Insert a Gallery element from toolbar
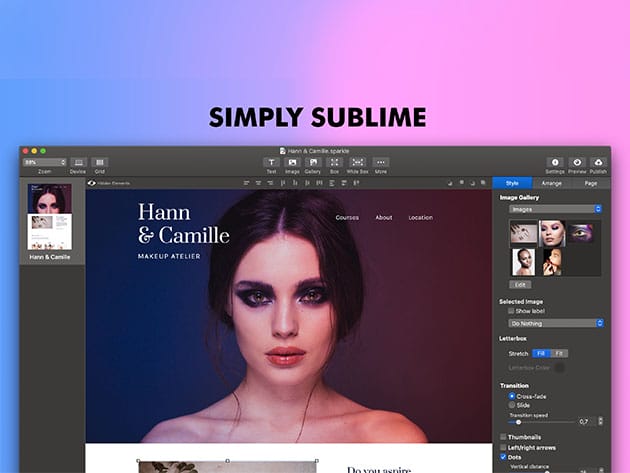The image size is (630, 473). pos(313,162)
